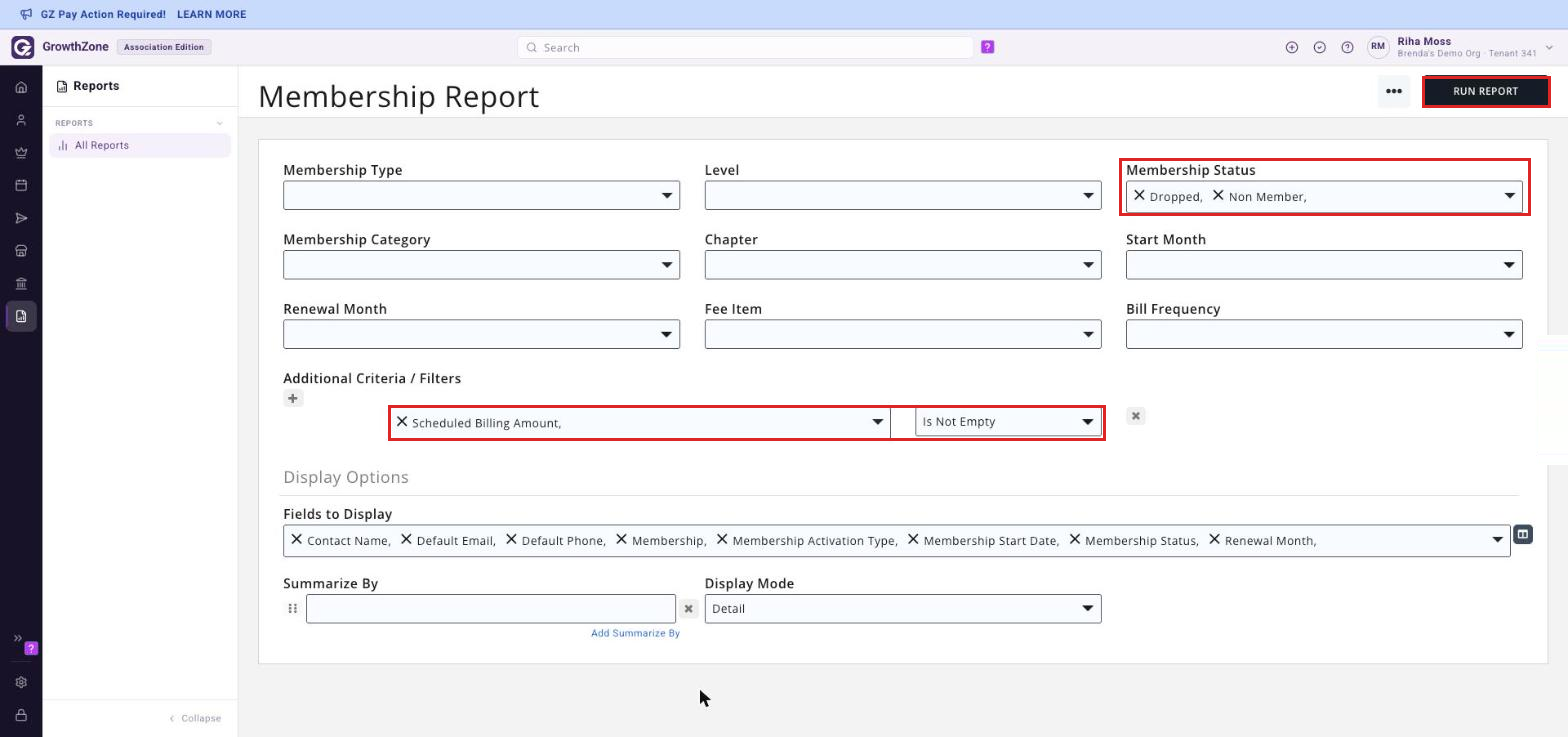The width and height of the screenshot is (1568, 737).
Task: Open the bank billing icon in sidebar
Action: [x=21, y=284]
